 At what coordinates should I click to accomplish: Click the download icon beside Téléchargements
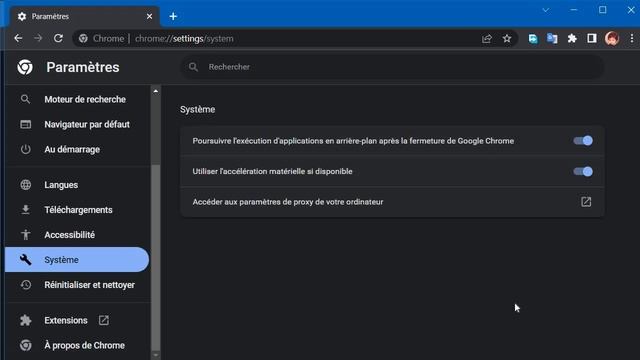pos(25,210)
